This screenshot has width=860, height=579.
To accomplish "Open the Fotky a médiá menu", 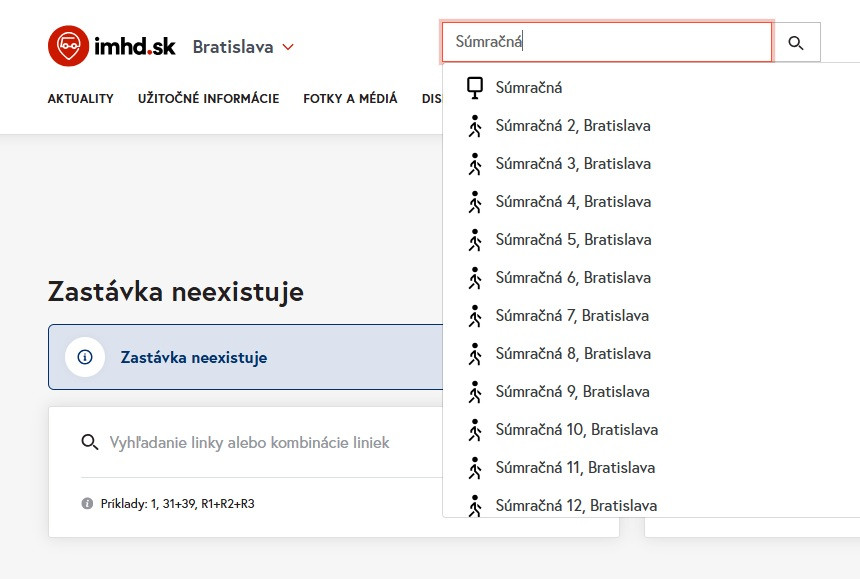I will coord(350,99).
